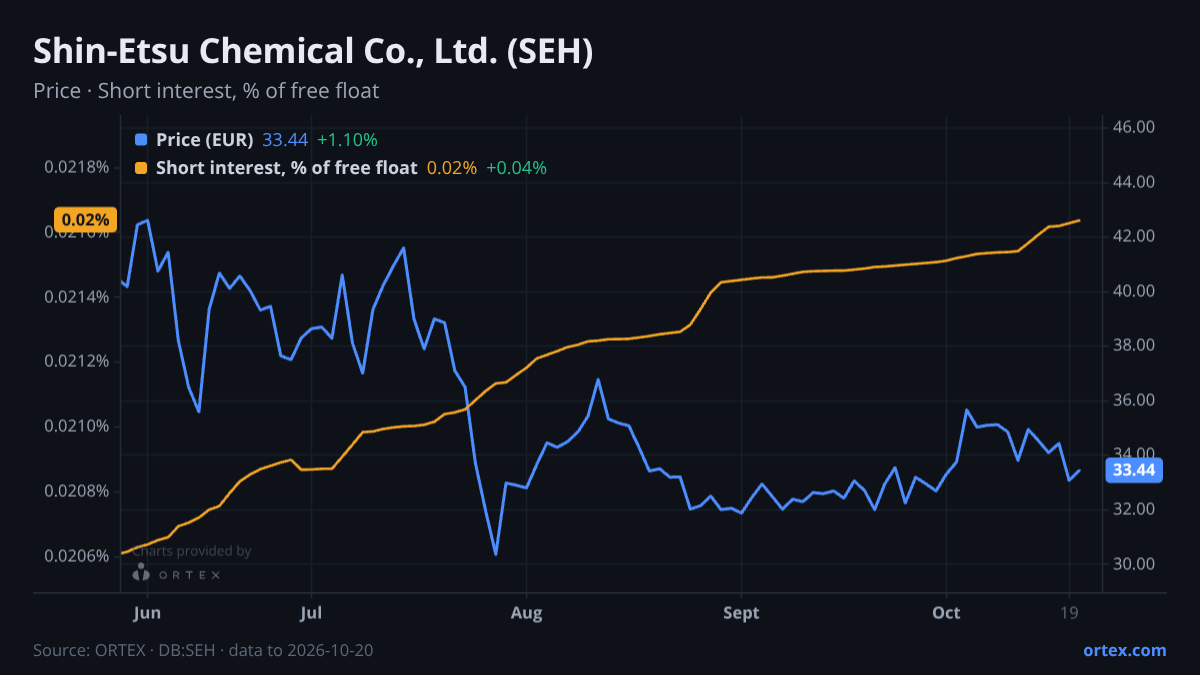The width and height of the screenshot is (1200, 675).
Task: Click the blue 33.44 price axis badge
Action: 1134,470
